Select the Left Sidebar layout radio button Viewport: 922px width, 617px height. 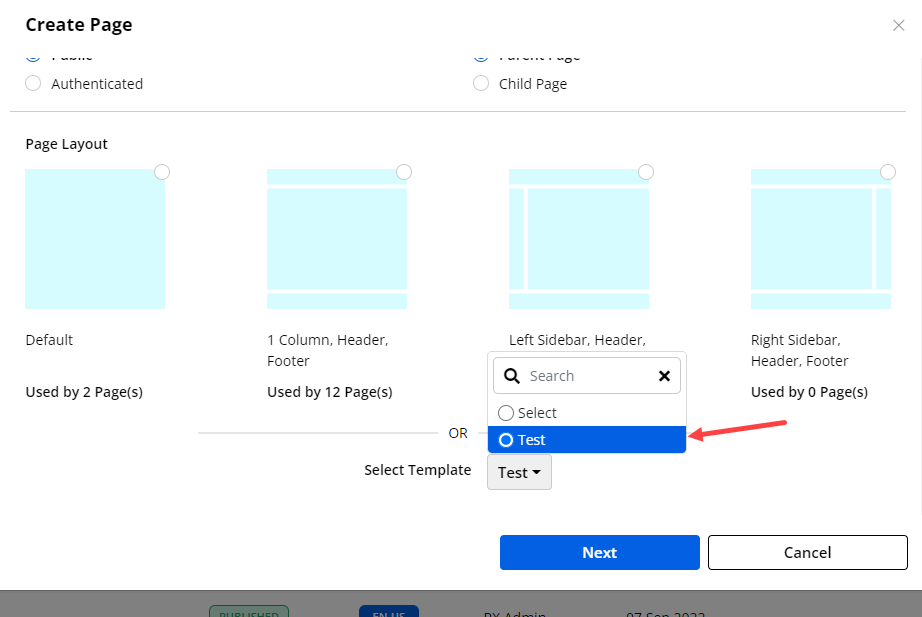point(646,172)
